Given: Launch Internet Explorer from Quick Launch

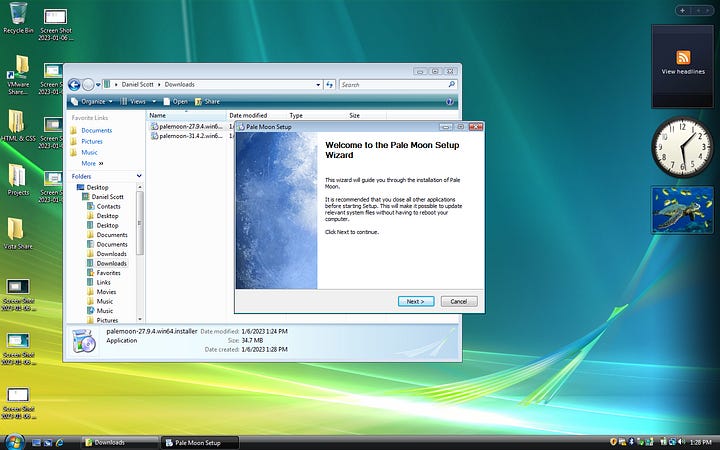Looking at the screenshot, I should tap(59, 443).
